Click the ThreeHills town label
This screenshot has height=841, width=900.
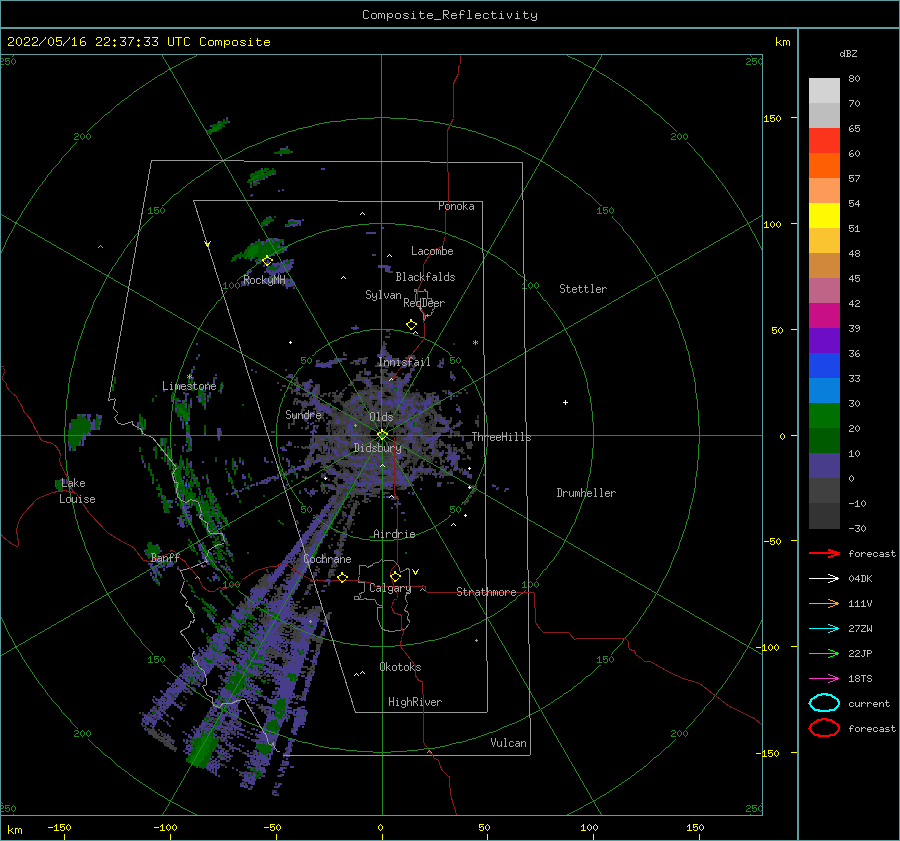[x=501, y=437]
